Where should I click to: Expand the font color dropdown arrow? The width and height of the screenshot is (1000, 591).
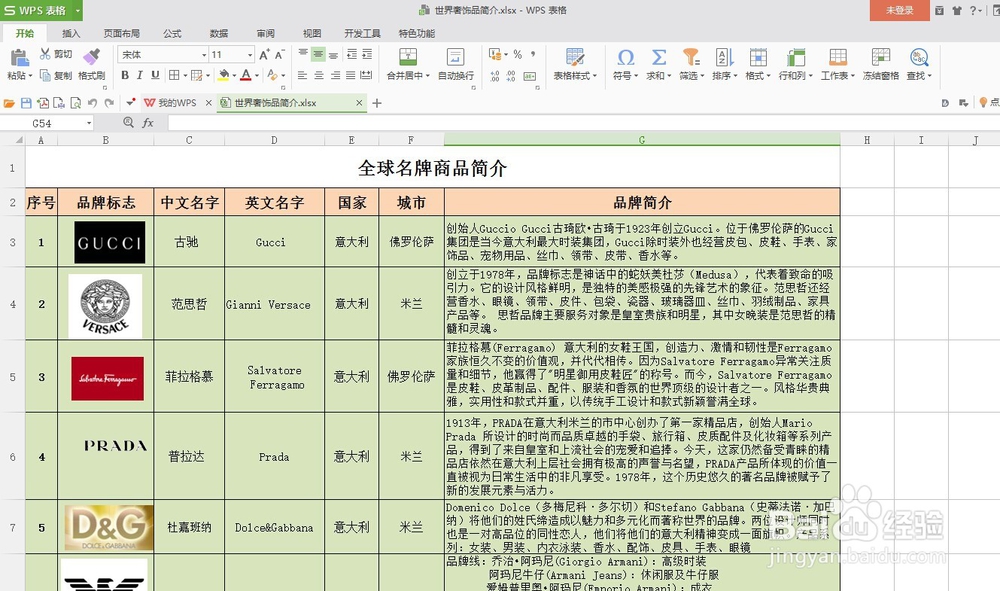(256, 76)
